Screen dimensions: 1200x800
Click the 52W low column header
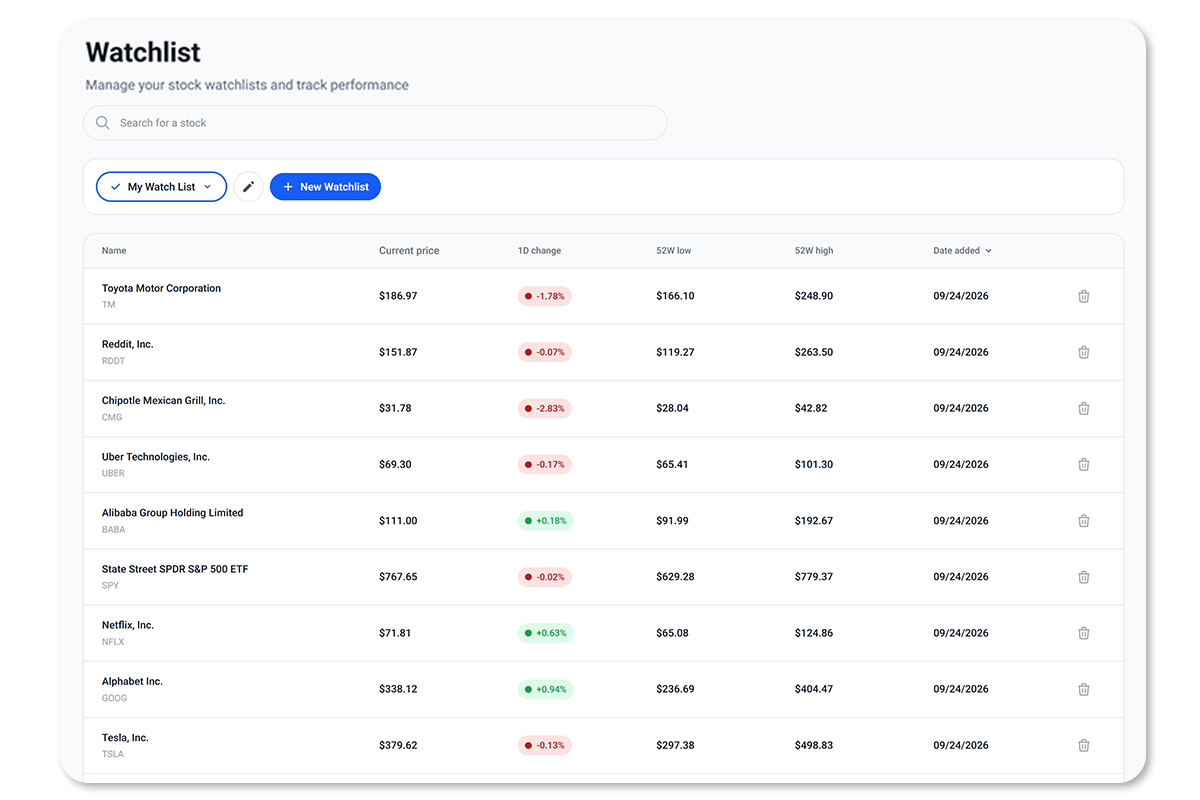674,251
